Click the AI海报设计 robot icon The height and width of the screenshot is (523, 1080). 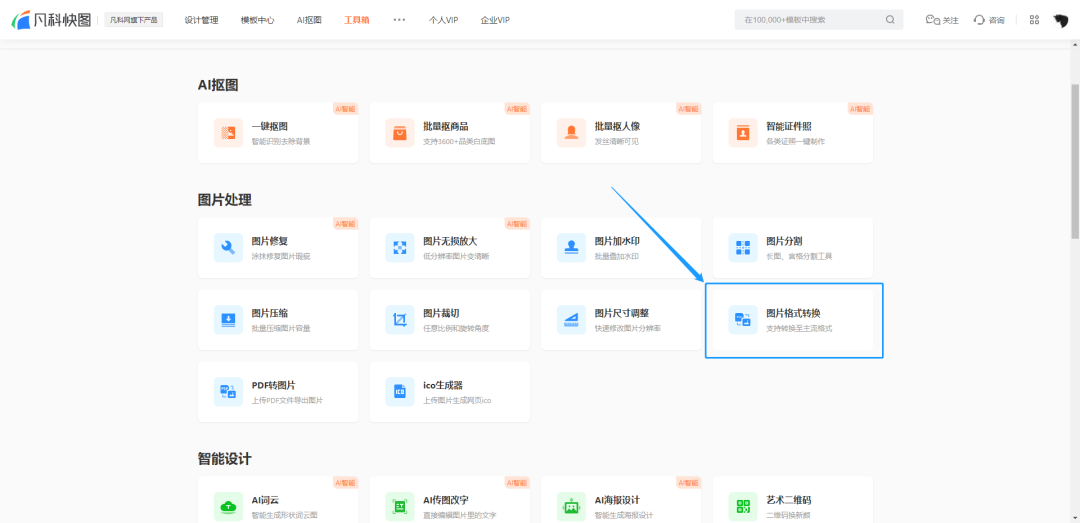pos(571,506)
